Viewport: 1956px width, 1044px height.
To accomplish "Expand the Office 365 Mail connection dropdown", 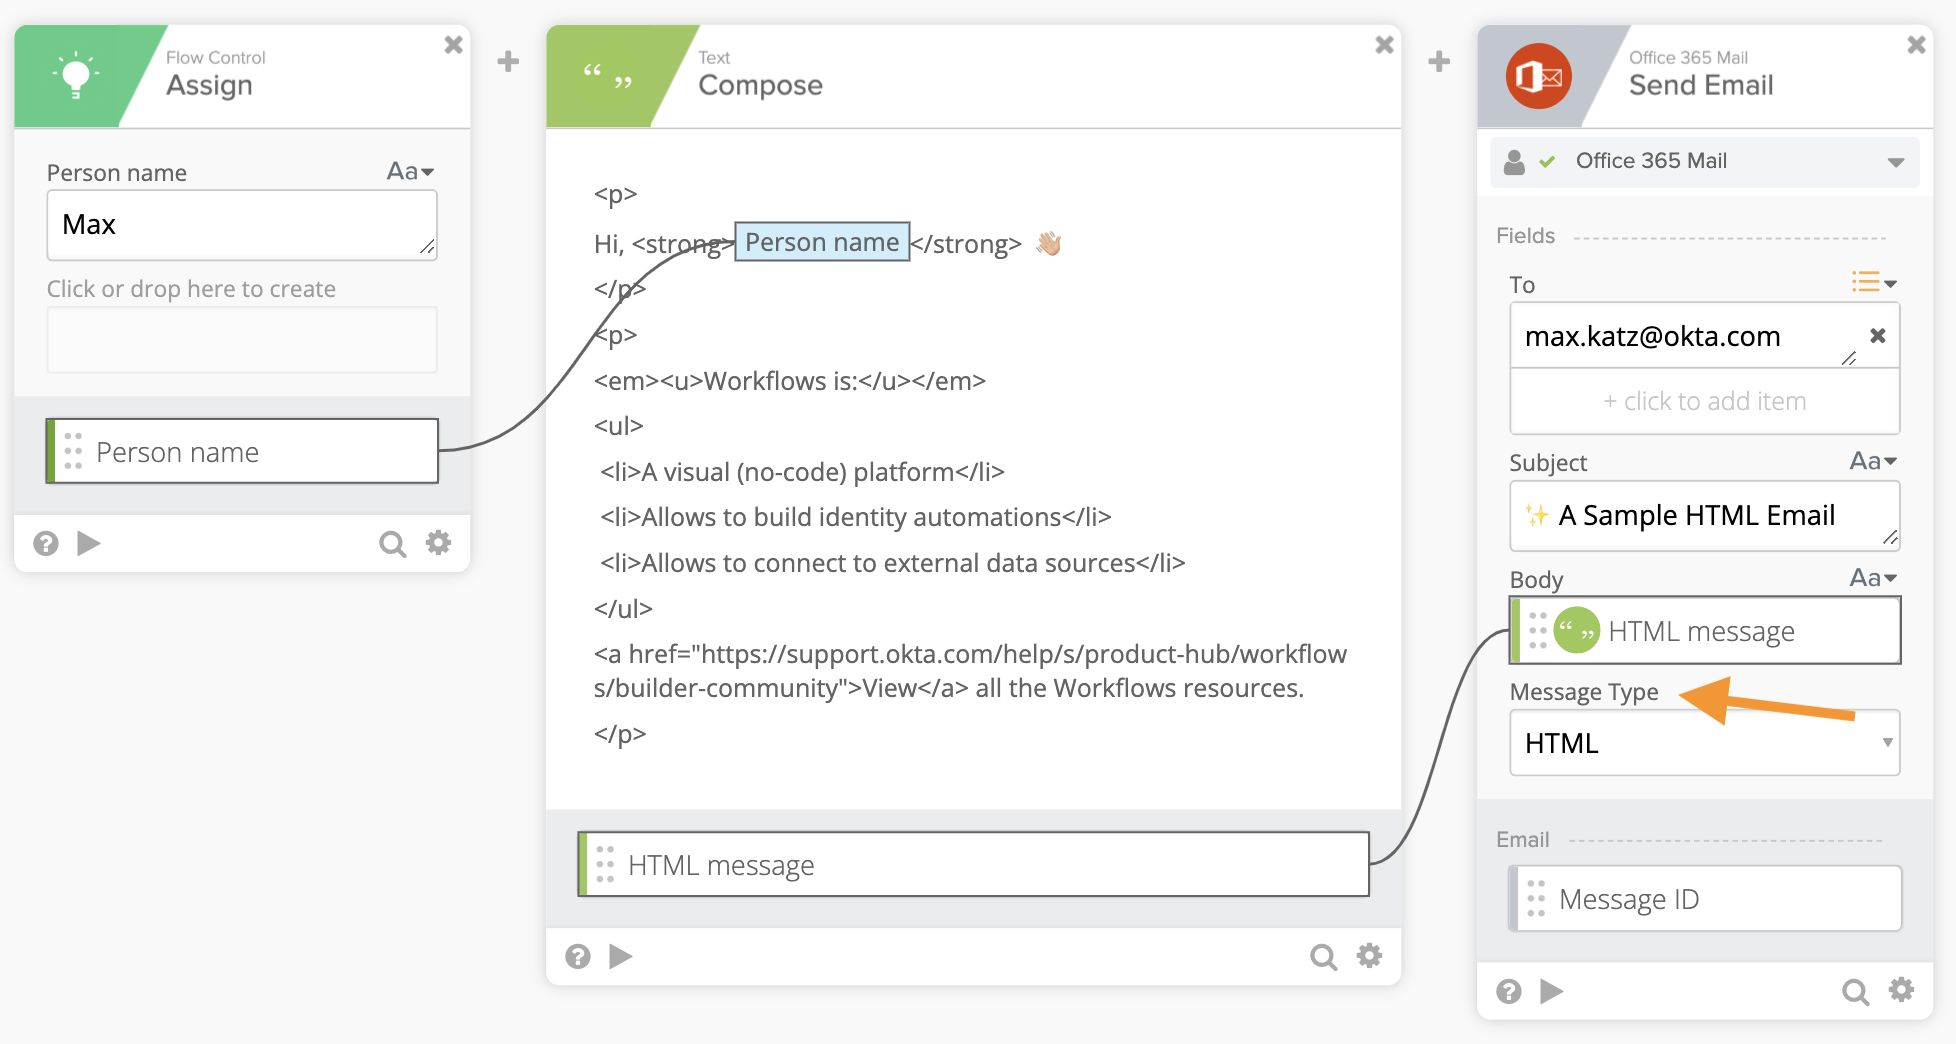I will point(1895,162).
